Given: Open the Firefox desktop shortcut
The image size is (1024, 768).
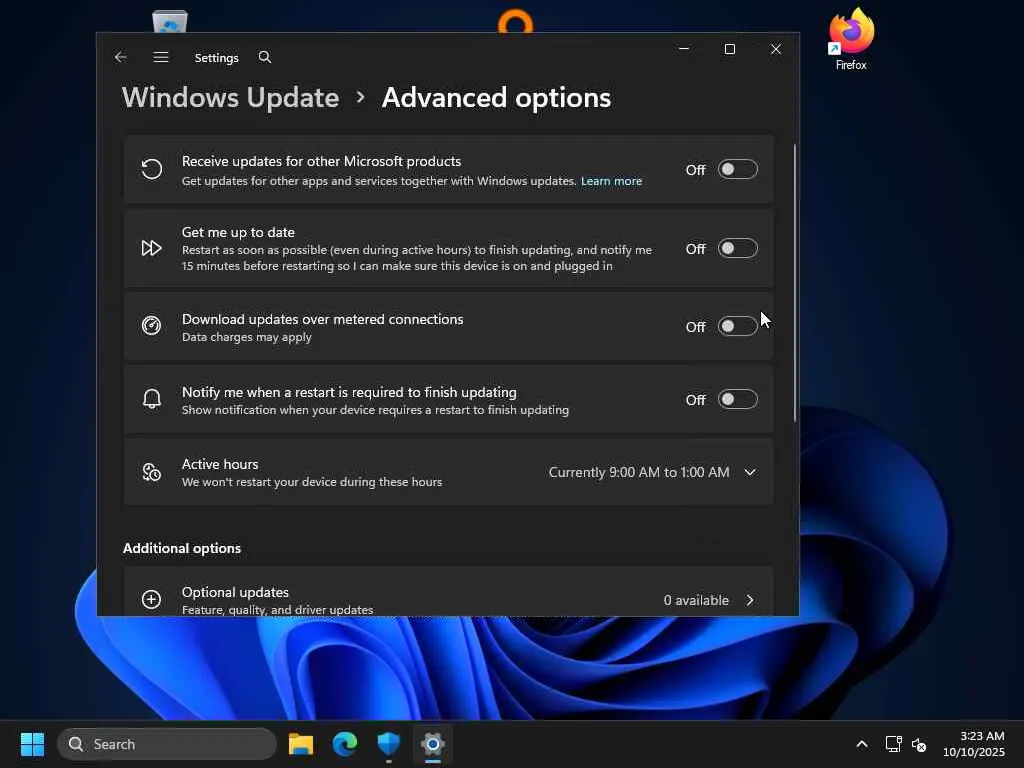Looking at the screenshot, I should tap(851, 39).
